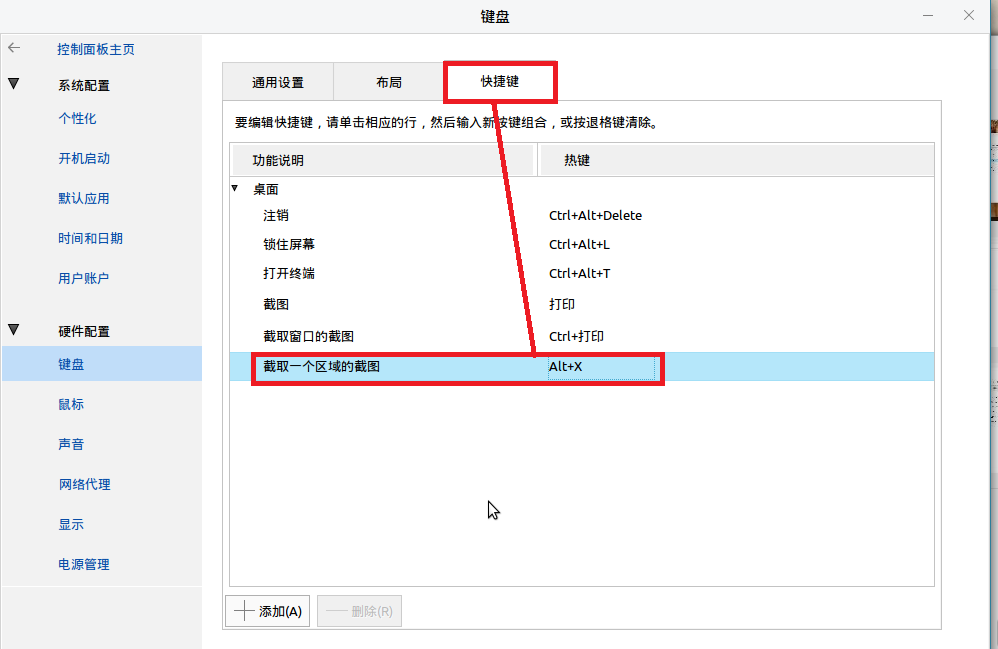Screen dimensions: 998x649
Task: Edit the Alt+X hotkey field
Action: pyautogui.click(x=601, y=366)
